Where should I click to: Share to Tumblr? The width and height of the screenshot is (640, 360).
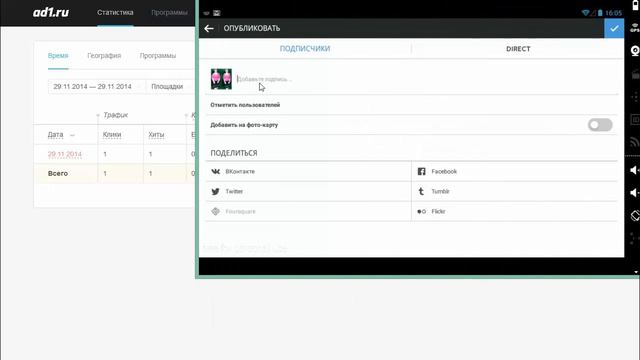[x=515, y=191]
